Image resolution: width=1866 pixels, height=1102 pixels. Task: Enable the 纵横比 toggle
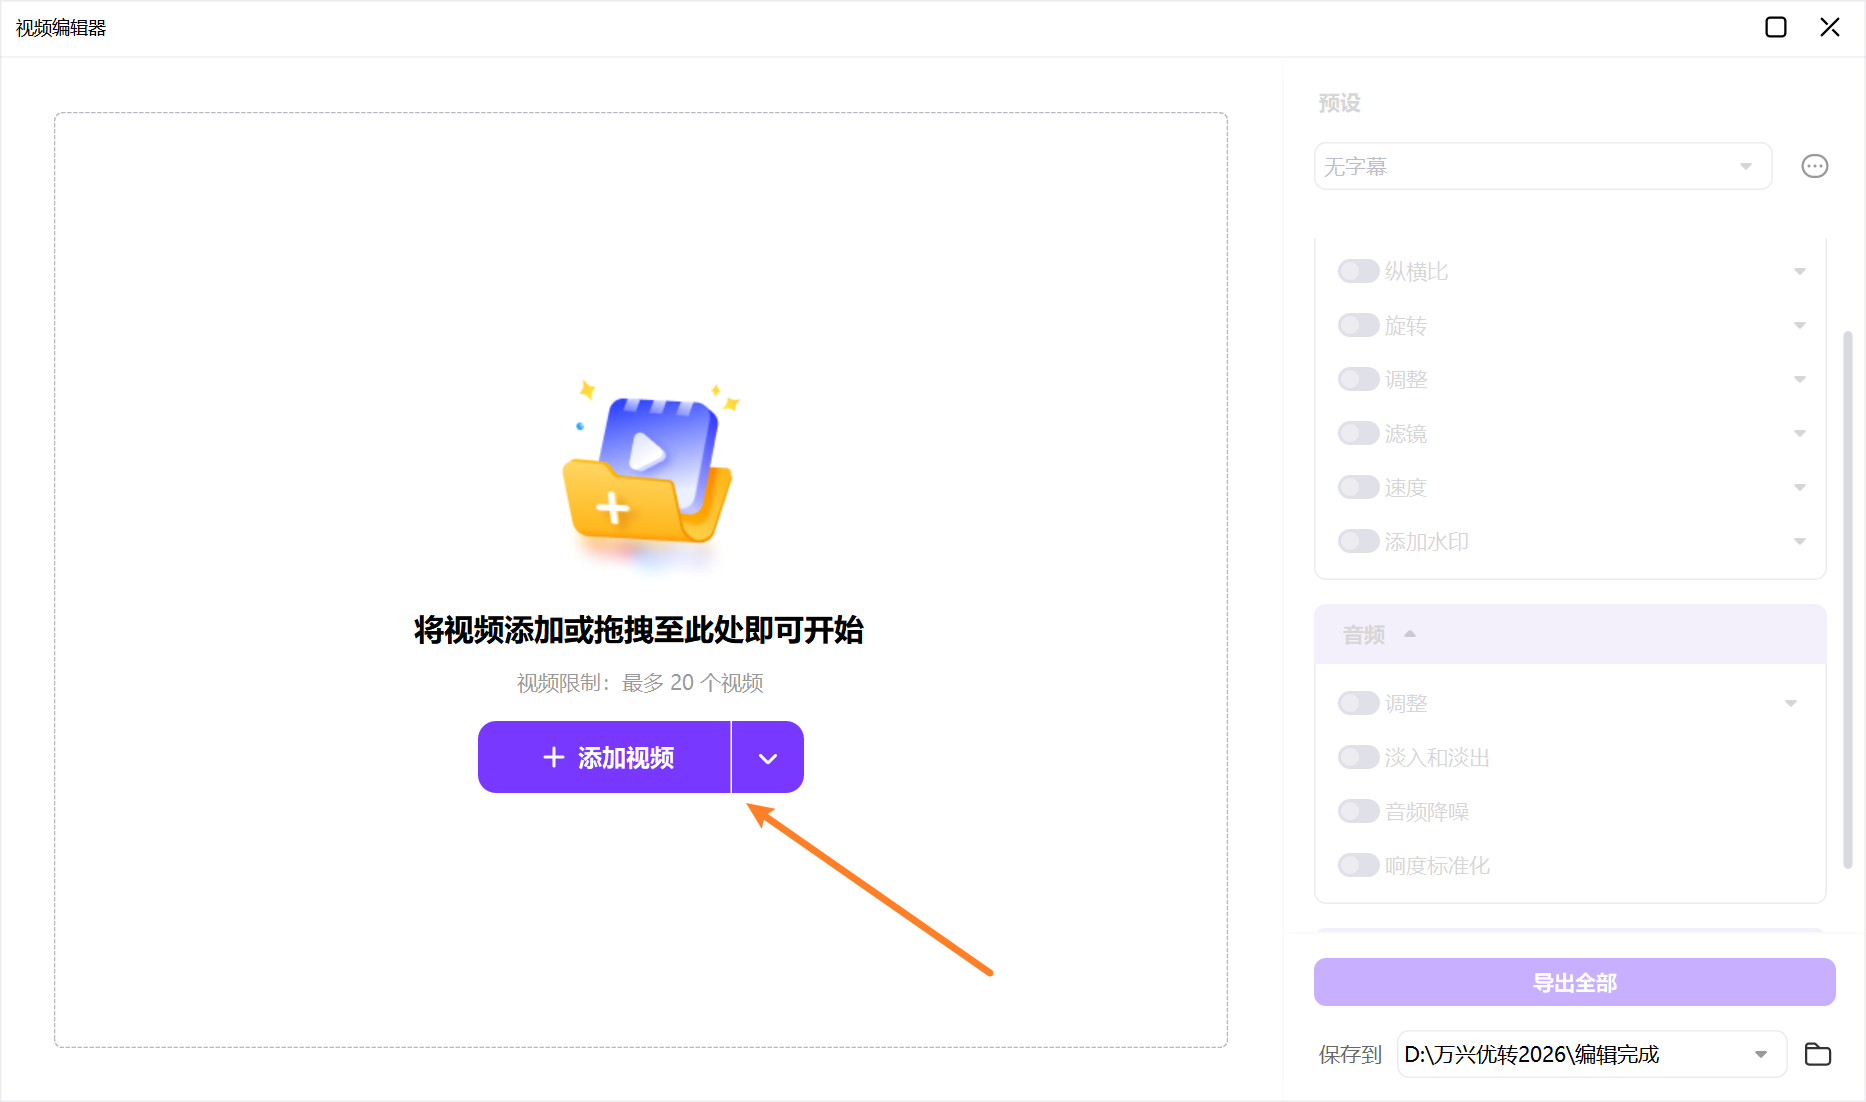(1358, 270)
